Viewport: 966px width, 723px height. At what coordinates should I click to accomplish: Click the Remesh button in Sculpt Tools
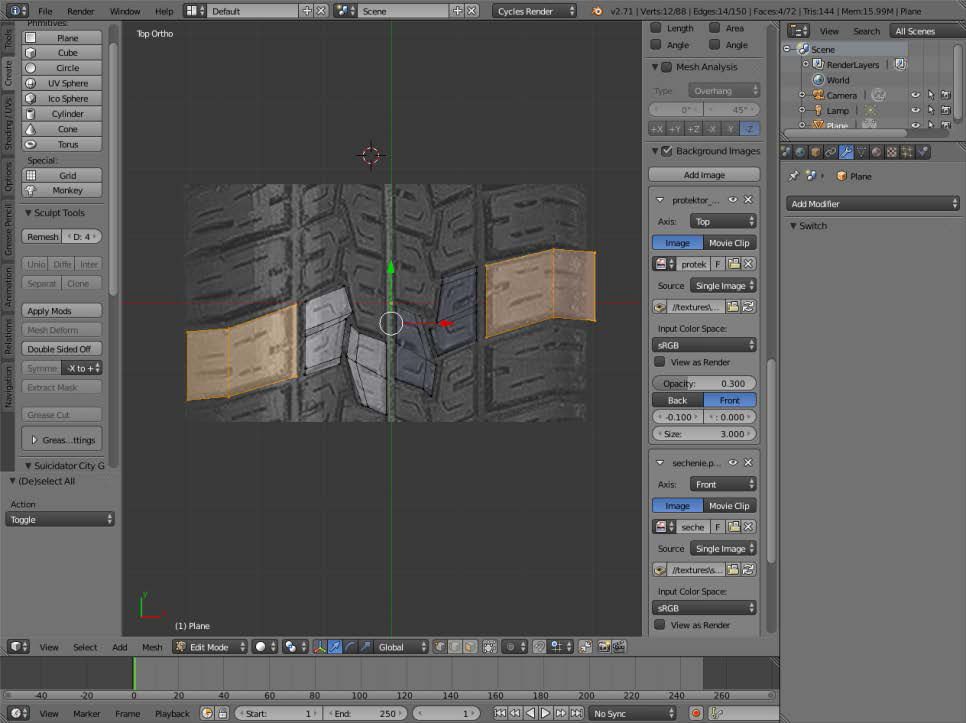(x=42, y=237)
